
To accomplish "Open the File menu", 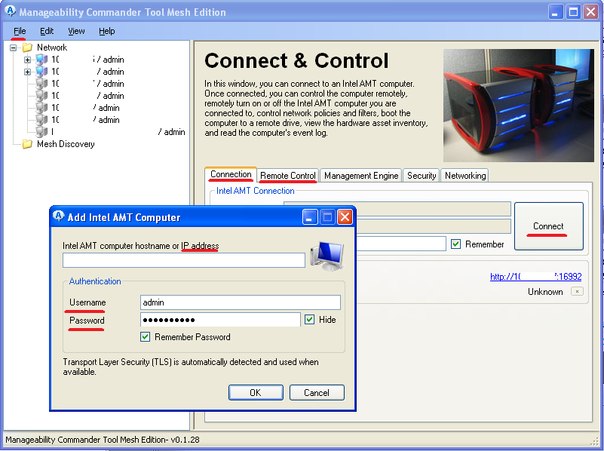I will [19, 31].
